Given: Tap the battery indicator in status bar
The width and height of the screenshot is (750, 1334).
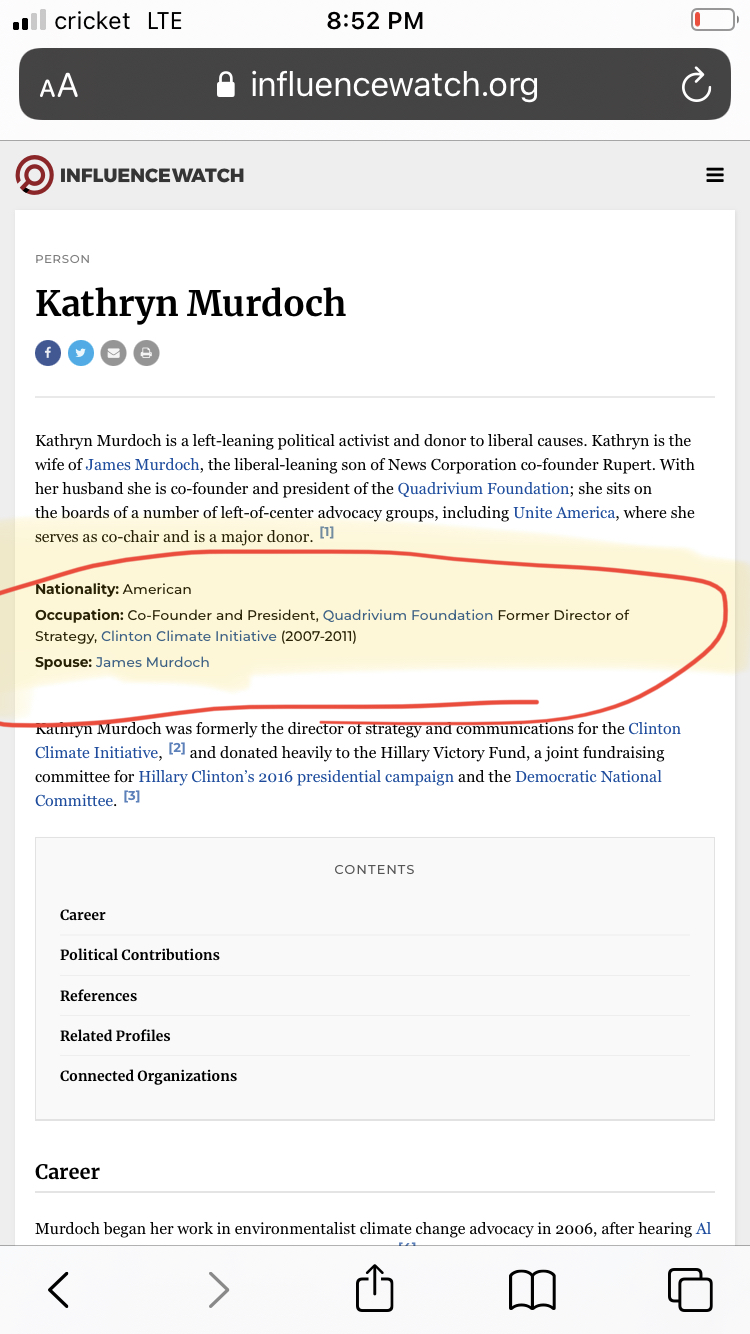Looking at the screenshot, I should (x=712, y=20).
